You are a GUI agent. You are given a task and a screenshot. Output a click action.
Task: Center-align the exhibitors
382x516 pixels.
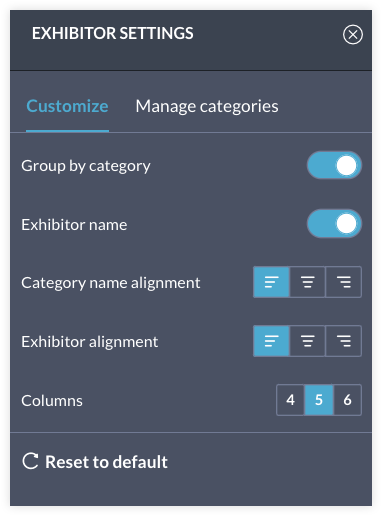pyautogui.click(x=307, y=341)
